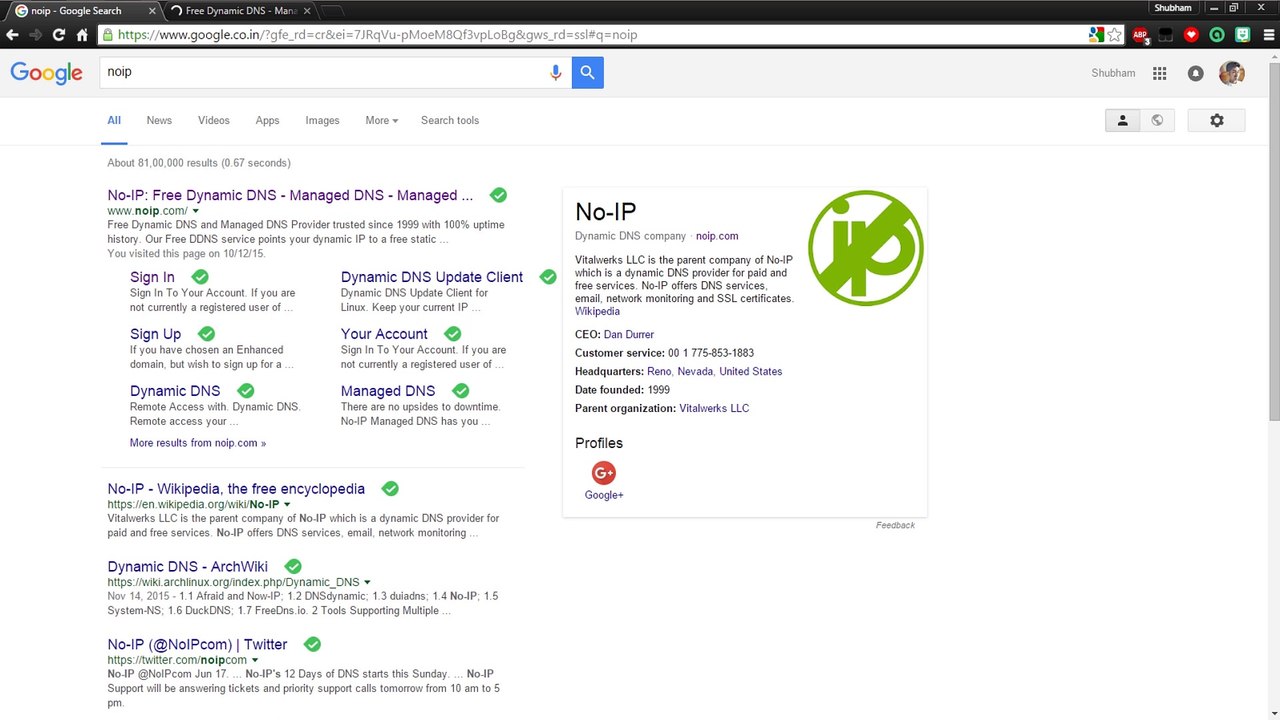Open Dynamic DNS Update Client sitelink
Image resolution: width=1280 pixels, height=720 pixels.
pyautogui.click(x=432, y=277)
